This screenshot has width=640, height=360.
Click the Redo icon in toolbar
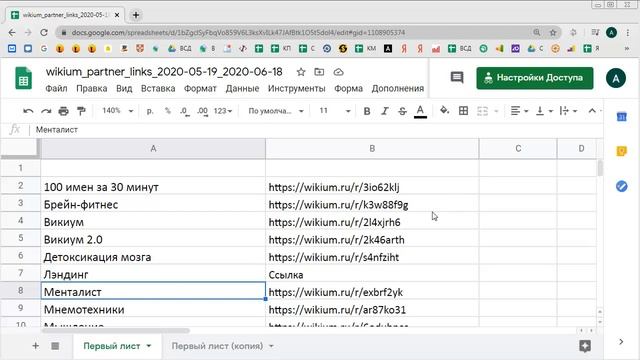tap(46, 111)
